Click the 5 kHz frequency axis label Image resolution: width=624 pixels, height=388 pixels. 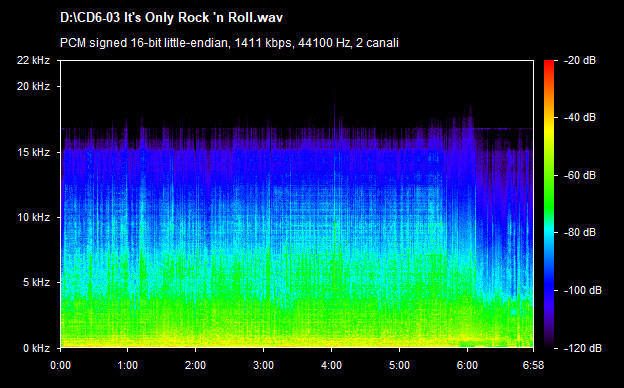coord(36,283)
